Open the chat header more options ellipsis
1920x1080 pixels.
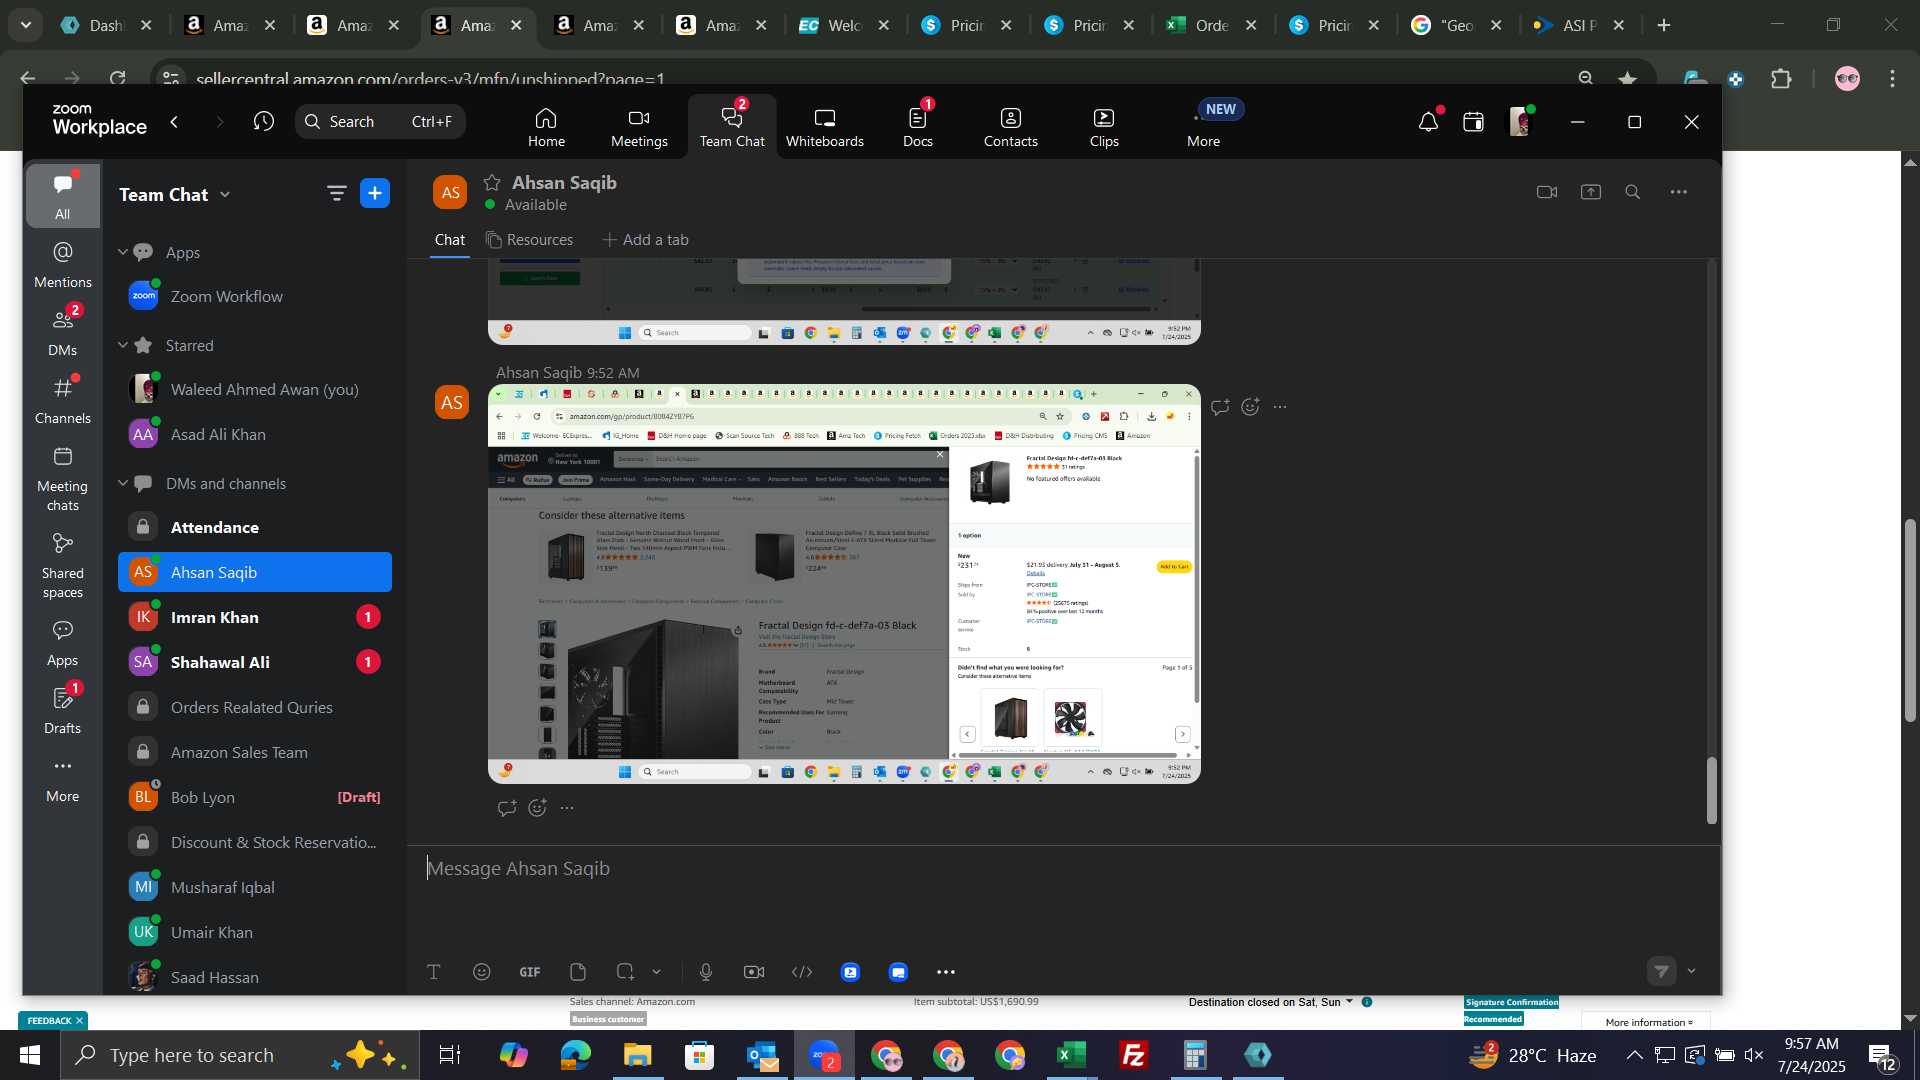(1678, 192)
